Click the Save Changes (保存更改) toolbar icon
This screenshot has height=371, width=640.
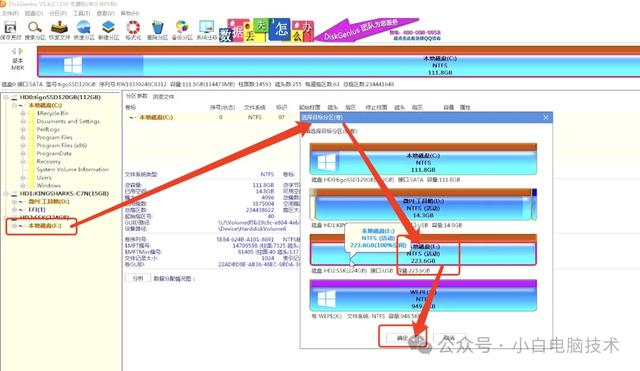[10, 28]
